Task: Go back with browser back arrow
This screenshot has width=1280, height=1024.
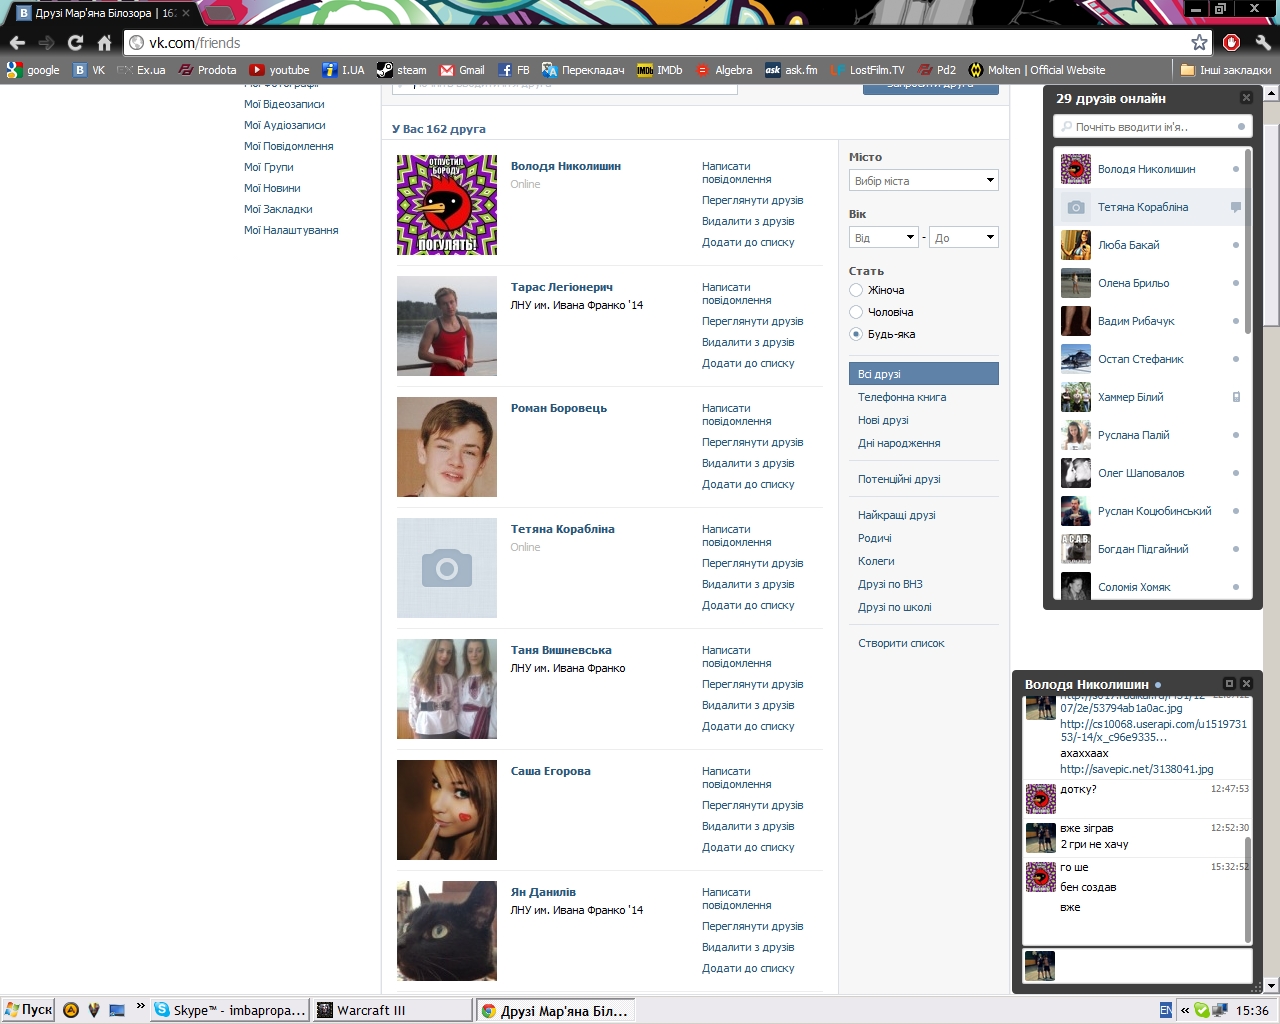Action: 17,43
